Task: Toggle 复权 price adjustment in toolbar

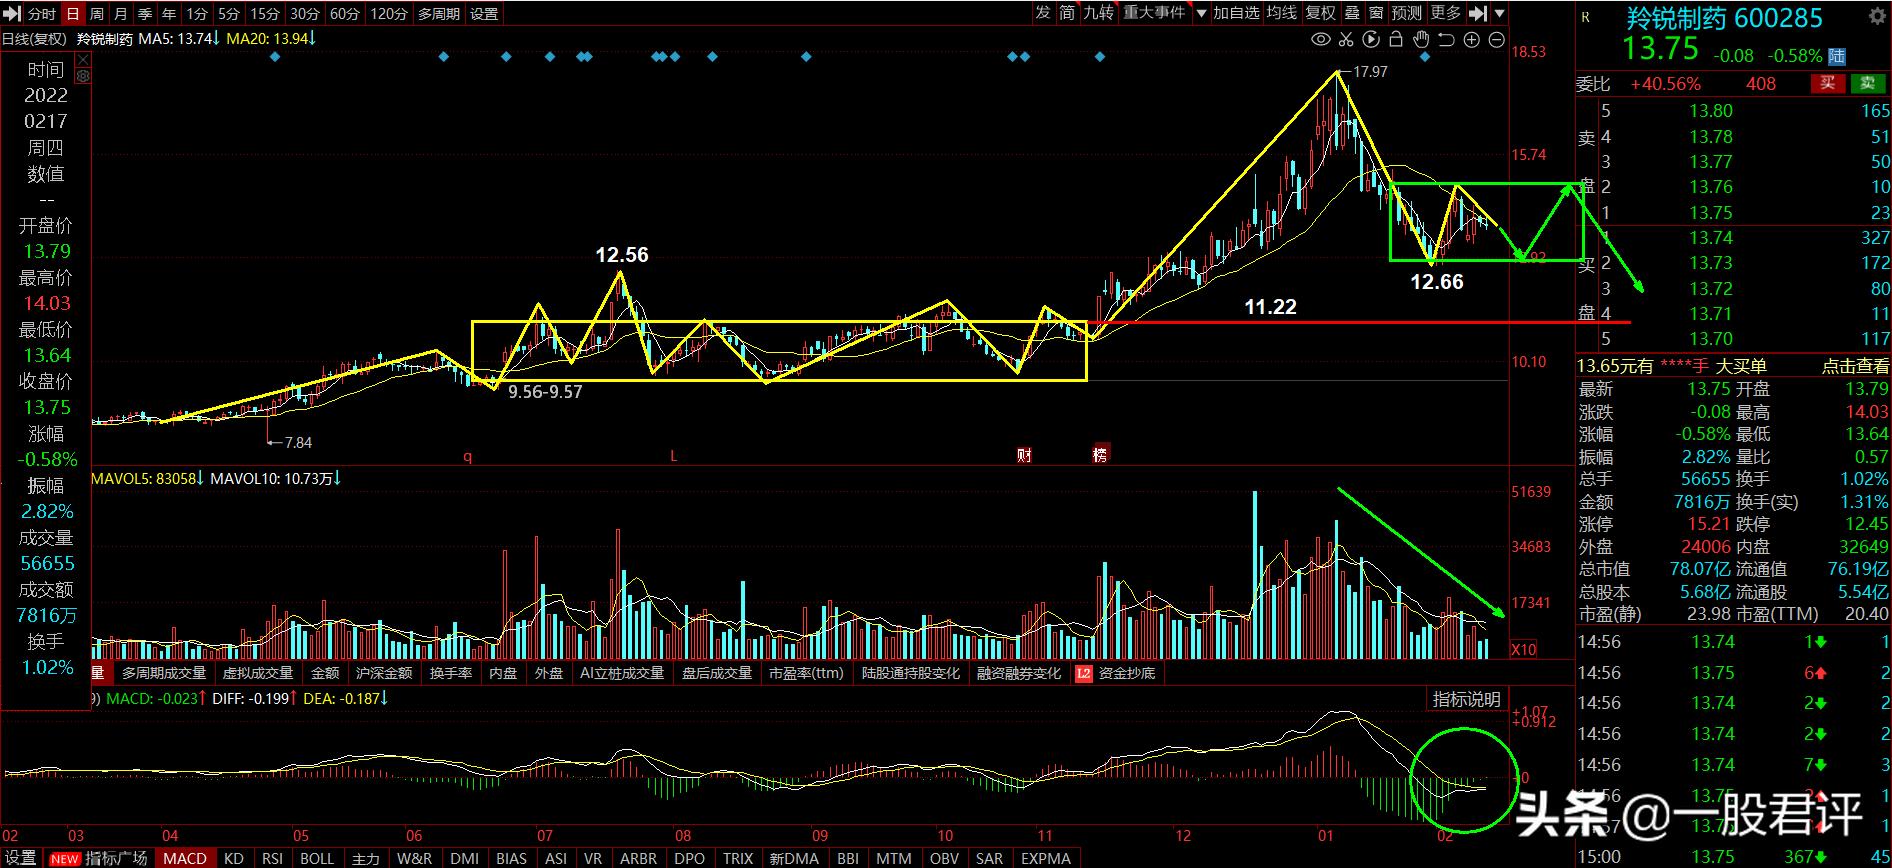Action: tap(1320, 13)
